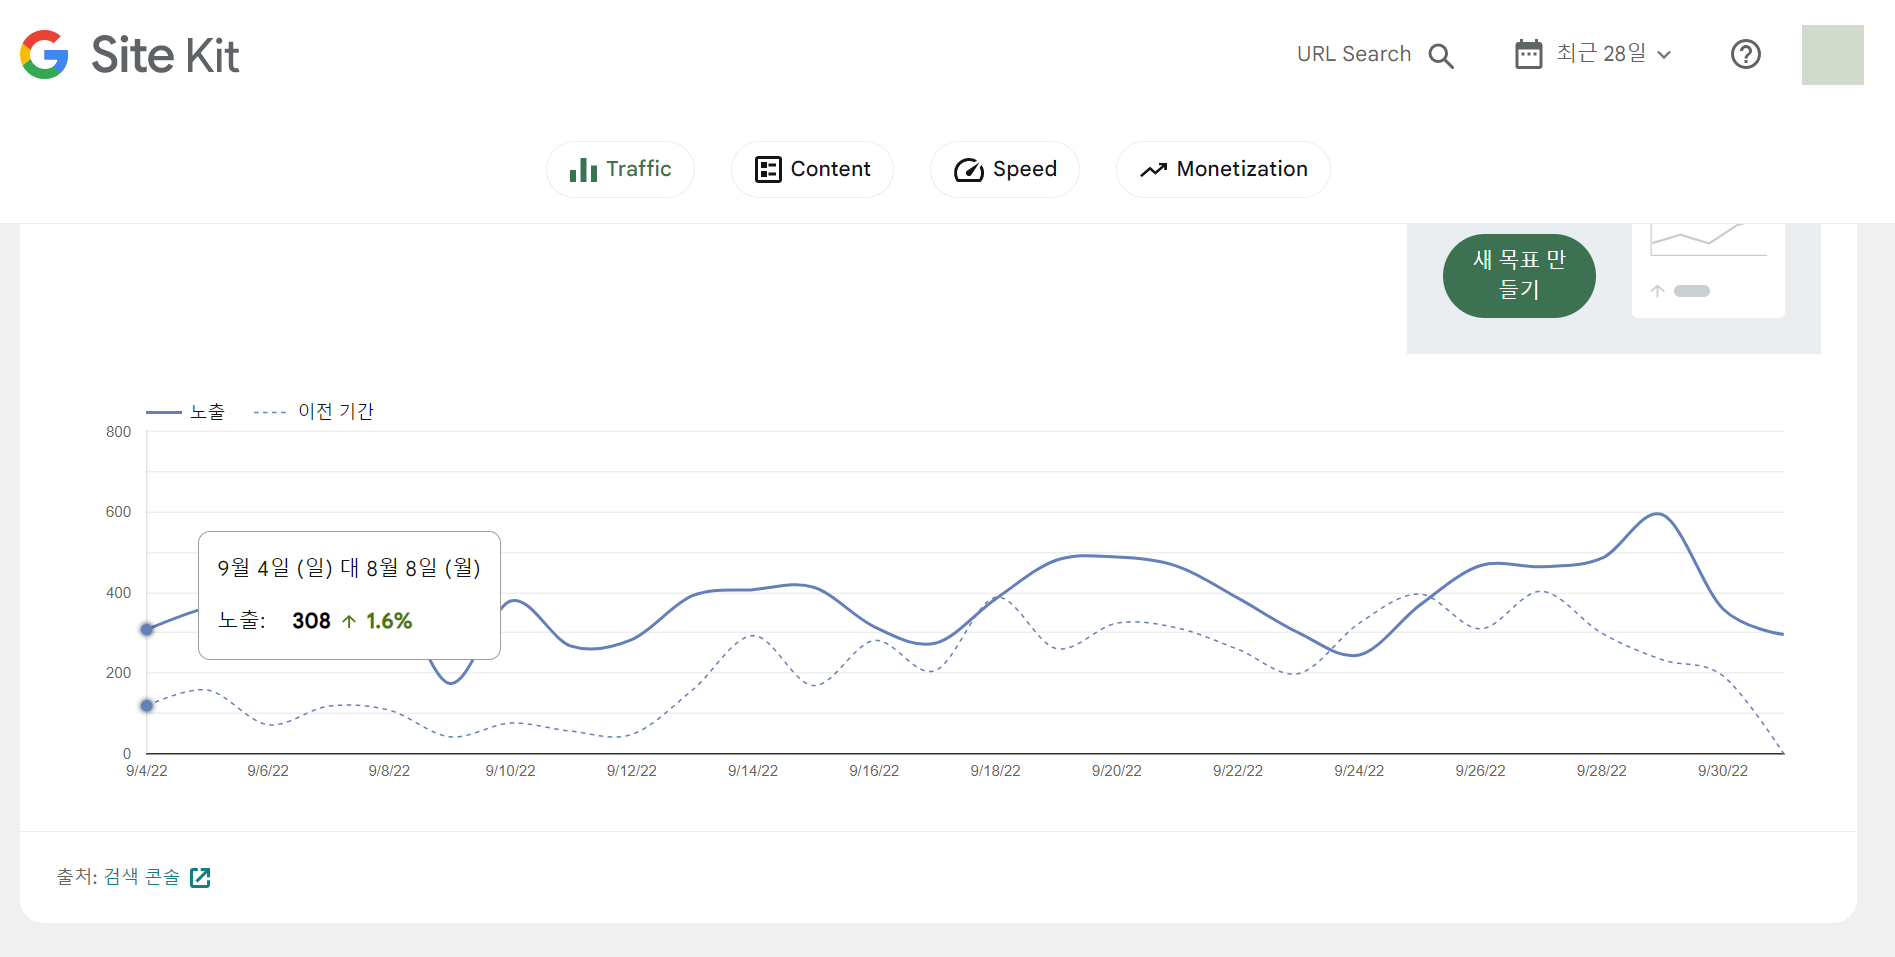Click the 9/22/22 x-axis label
The image size is (1895, 957).
(x=1237, y=771)
